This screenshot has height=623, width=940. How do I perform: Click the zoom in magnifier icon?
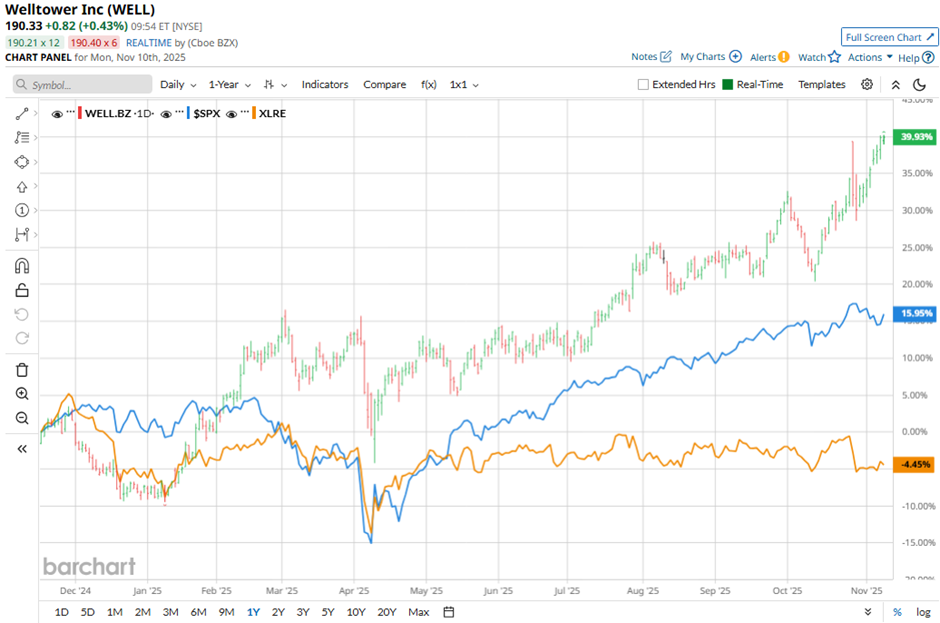pos(22,394)
